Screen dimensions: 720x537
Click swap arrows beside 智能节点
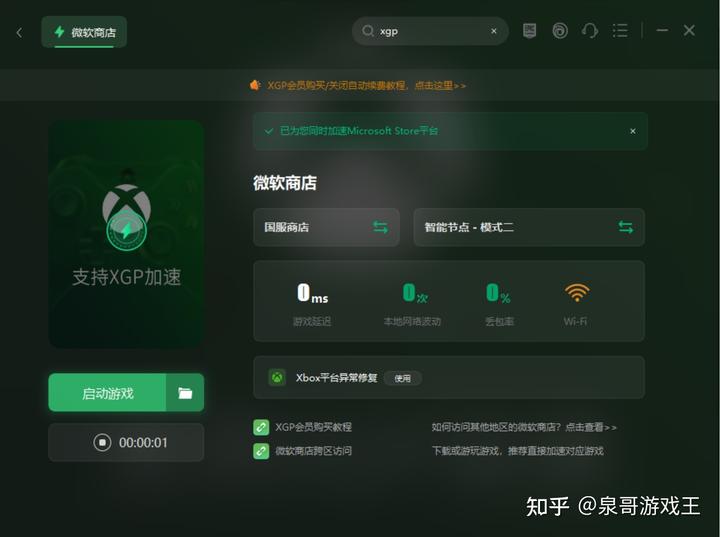pyautogui.click(x=625, y=227)
